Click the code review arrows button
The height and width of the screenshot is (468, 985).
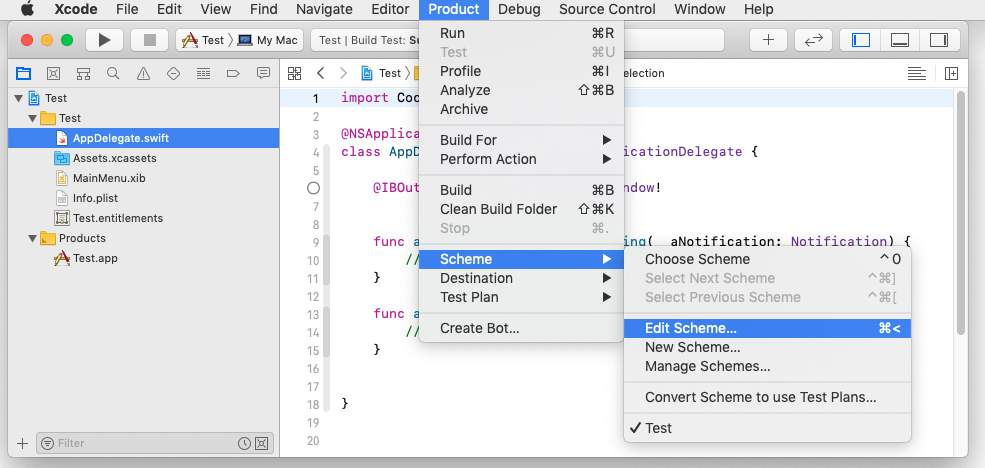click(x=814, y=40)
